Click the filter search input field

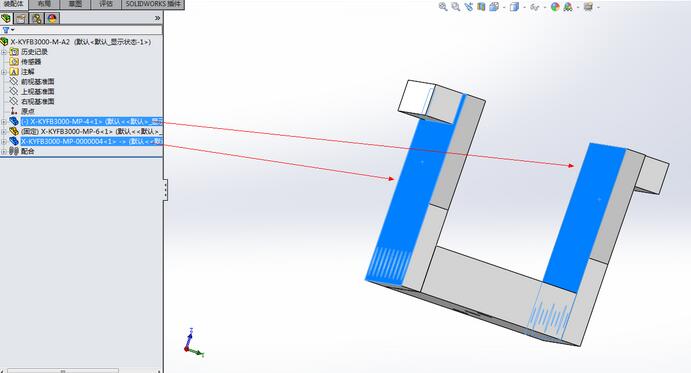click(x=88, y=30)
